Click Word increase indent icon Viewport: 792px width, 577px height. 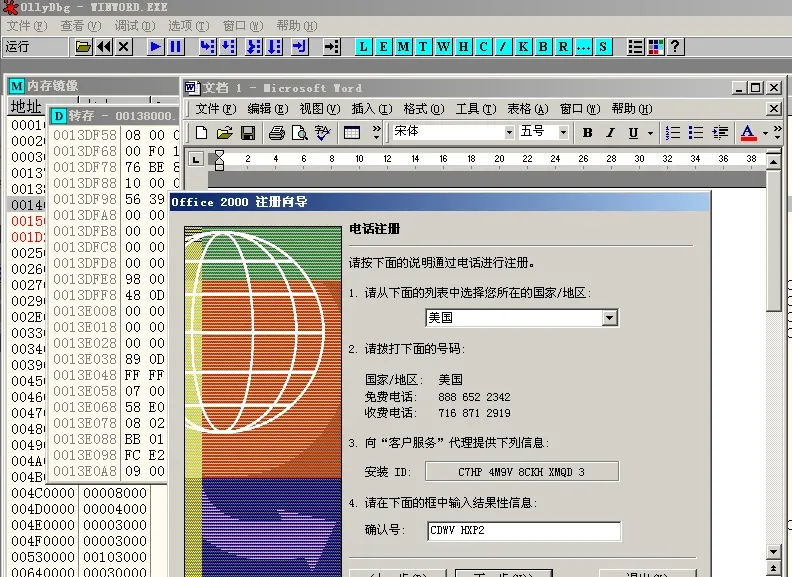pyautogui.click(x=720, y=133)
